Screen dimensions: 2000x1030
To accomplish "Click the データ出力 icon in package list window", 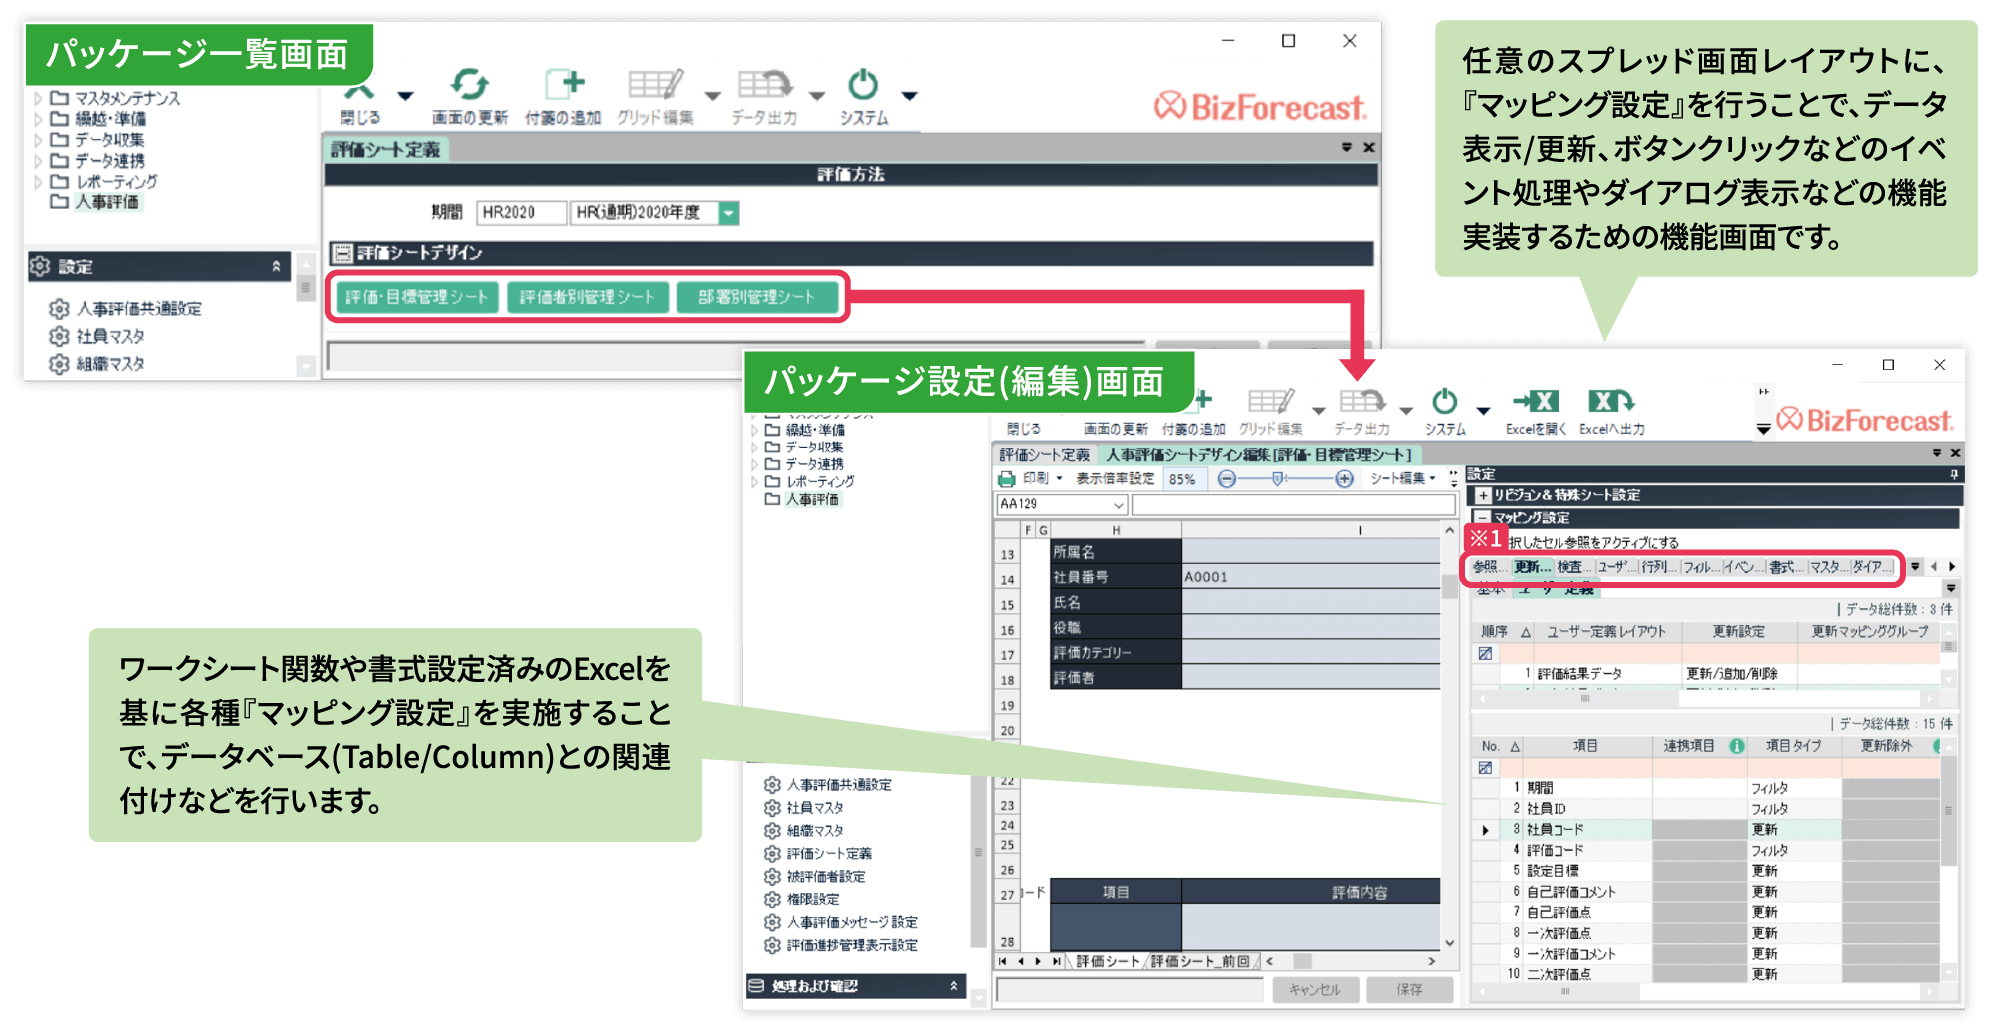I will point(764,84).
